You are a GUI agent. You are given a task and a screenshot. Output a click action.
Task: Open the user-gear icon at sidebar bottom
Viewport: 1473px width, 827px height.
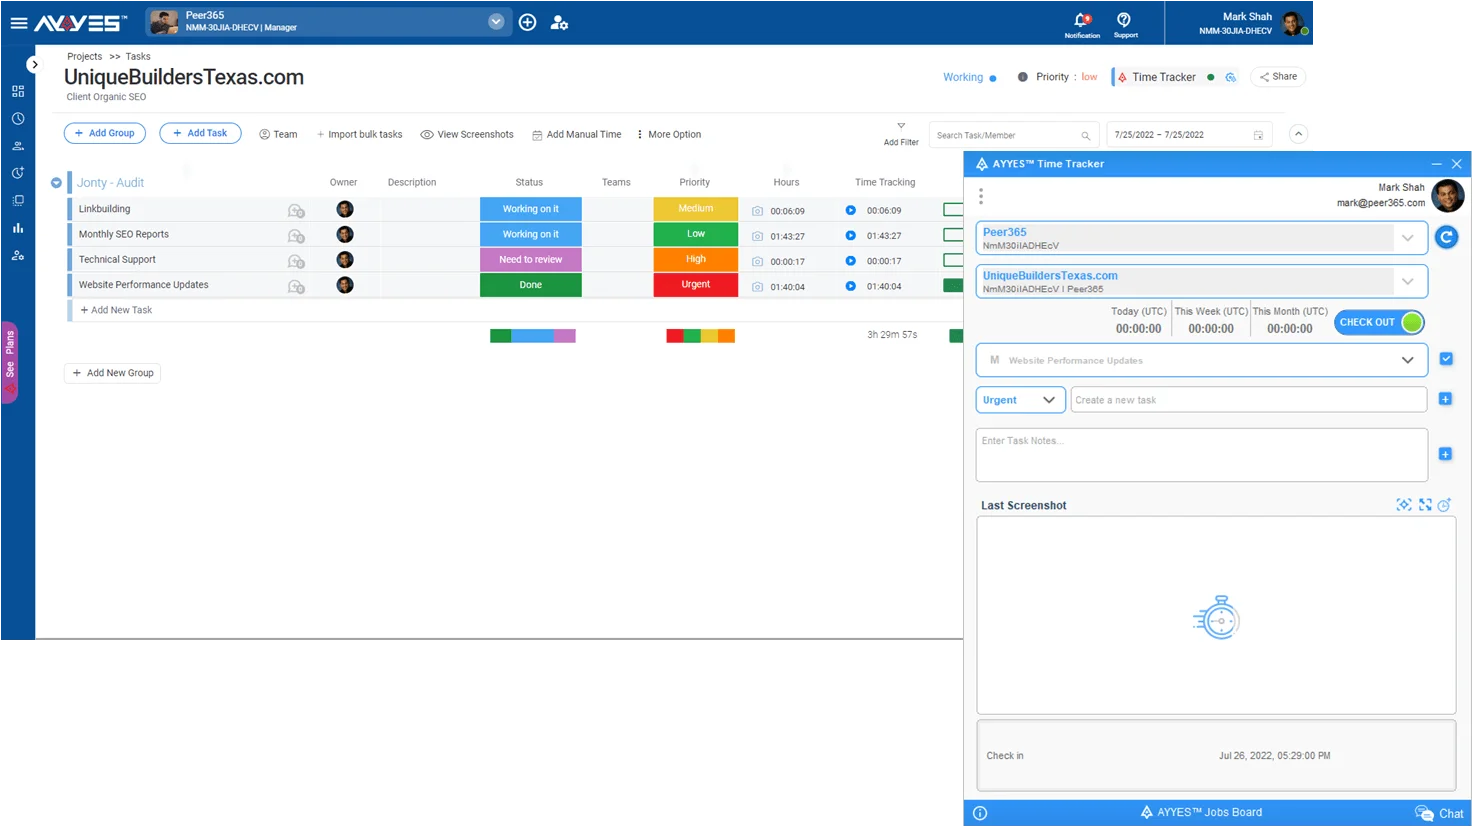[x=18, y=255]
